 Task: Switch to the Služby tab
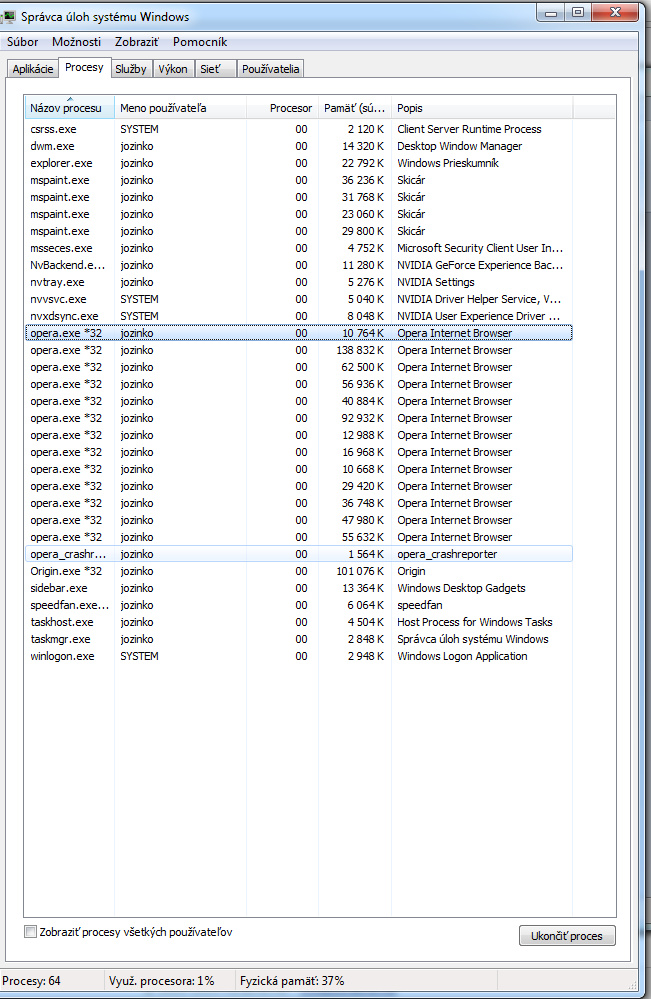pyautogui.click(x=131, y=69)
